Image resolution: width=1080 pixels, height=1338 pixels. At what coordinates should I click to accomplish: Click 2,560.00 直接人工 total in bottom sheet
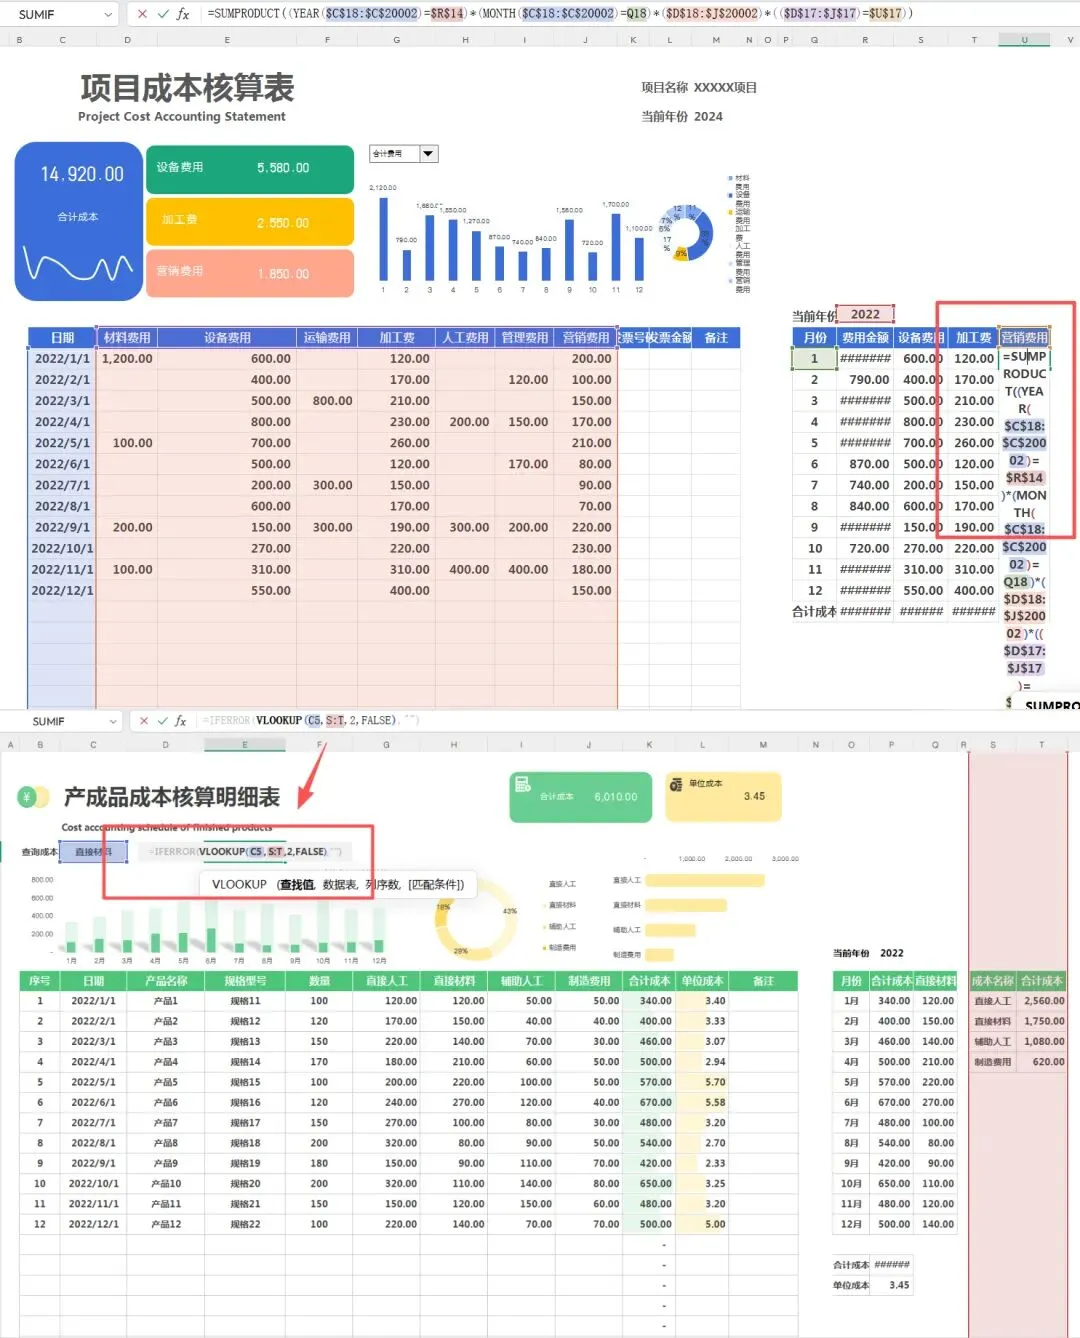tap(1043, 1001)
